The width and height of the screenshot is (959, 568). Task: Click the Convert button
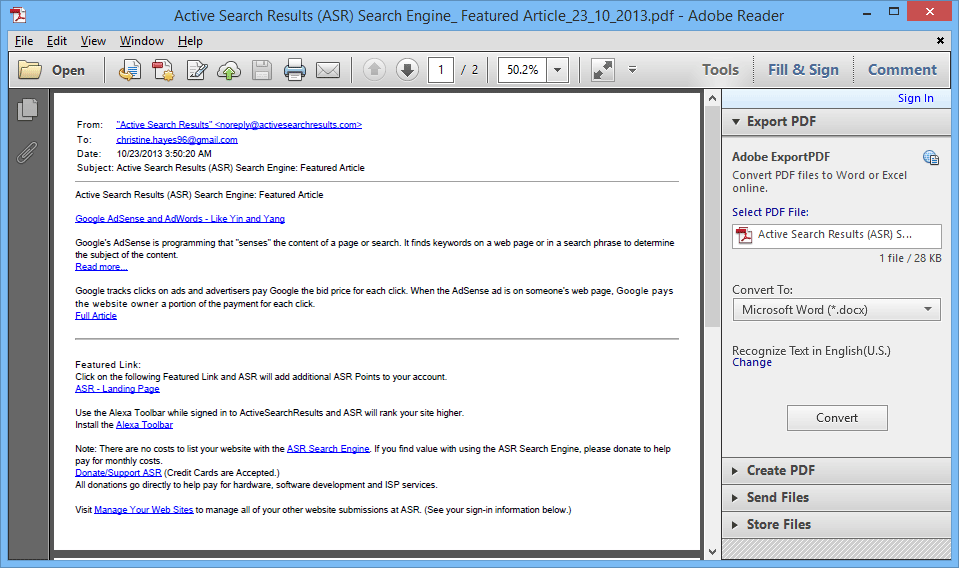click(837, 418)
